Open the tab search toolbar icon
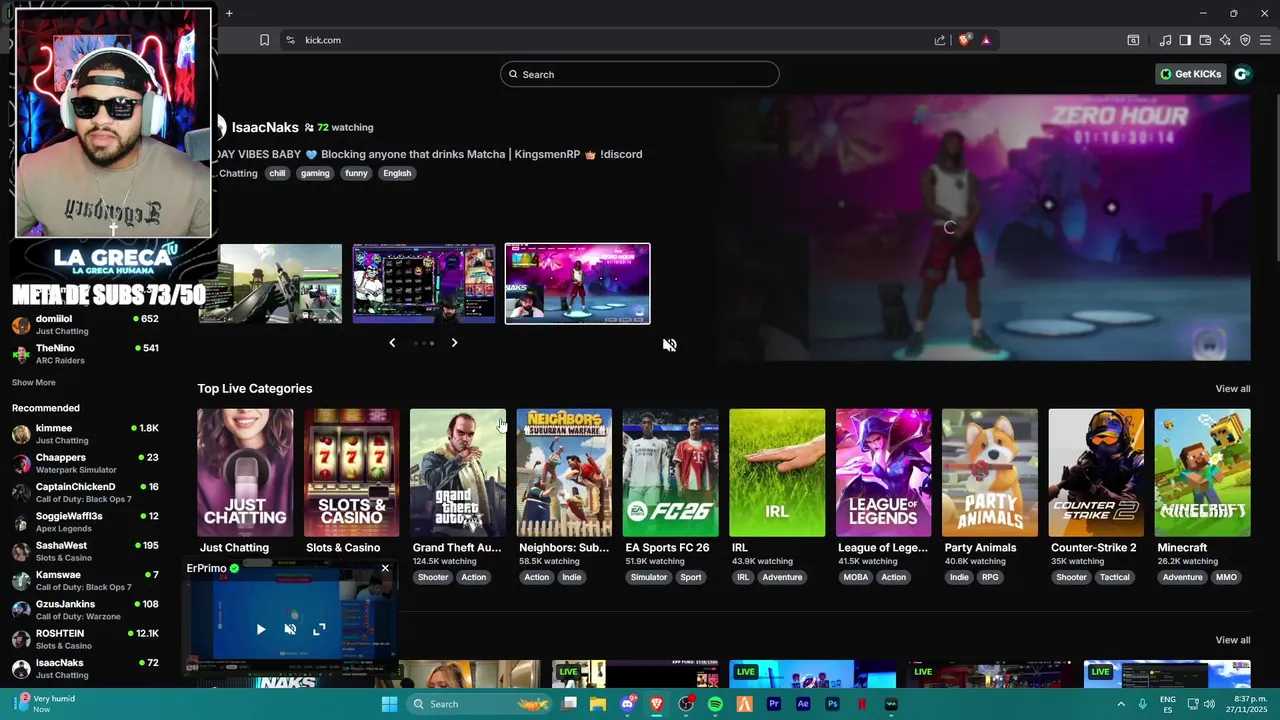Viewport: 1280px width, 720px height. (1133, 40)
